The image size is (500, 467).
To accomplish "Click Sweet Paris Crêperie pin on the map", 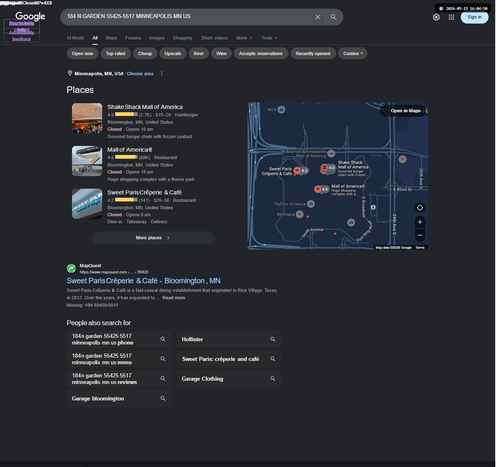I will (297, 171).
